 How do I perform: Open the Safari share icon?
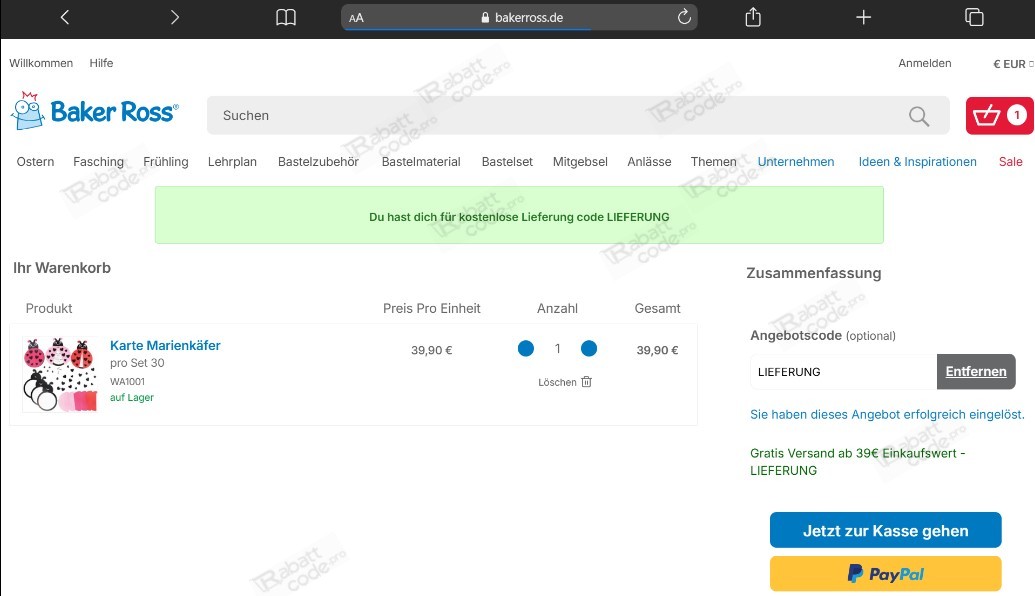point(752,17)
